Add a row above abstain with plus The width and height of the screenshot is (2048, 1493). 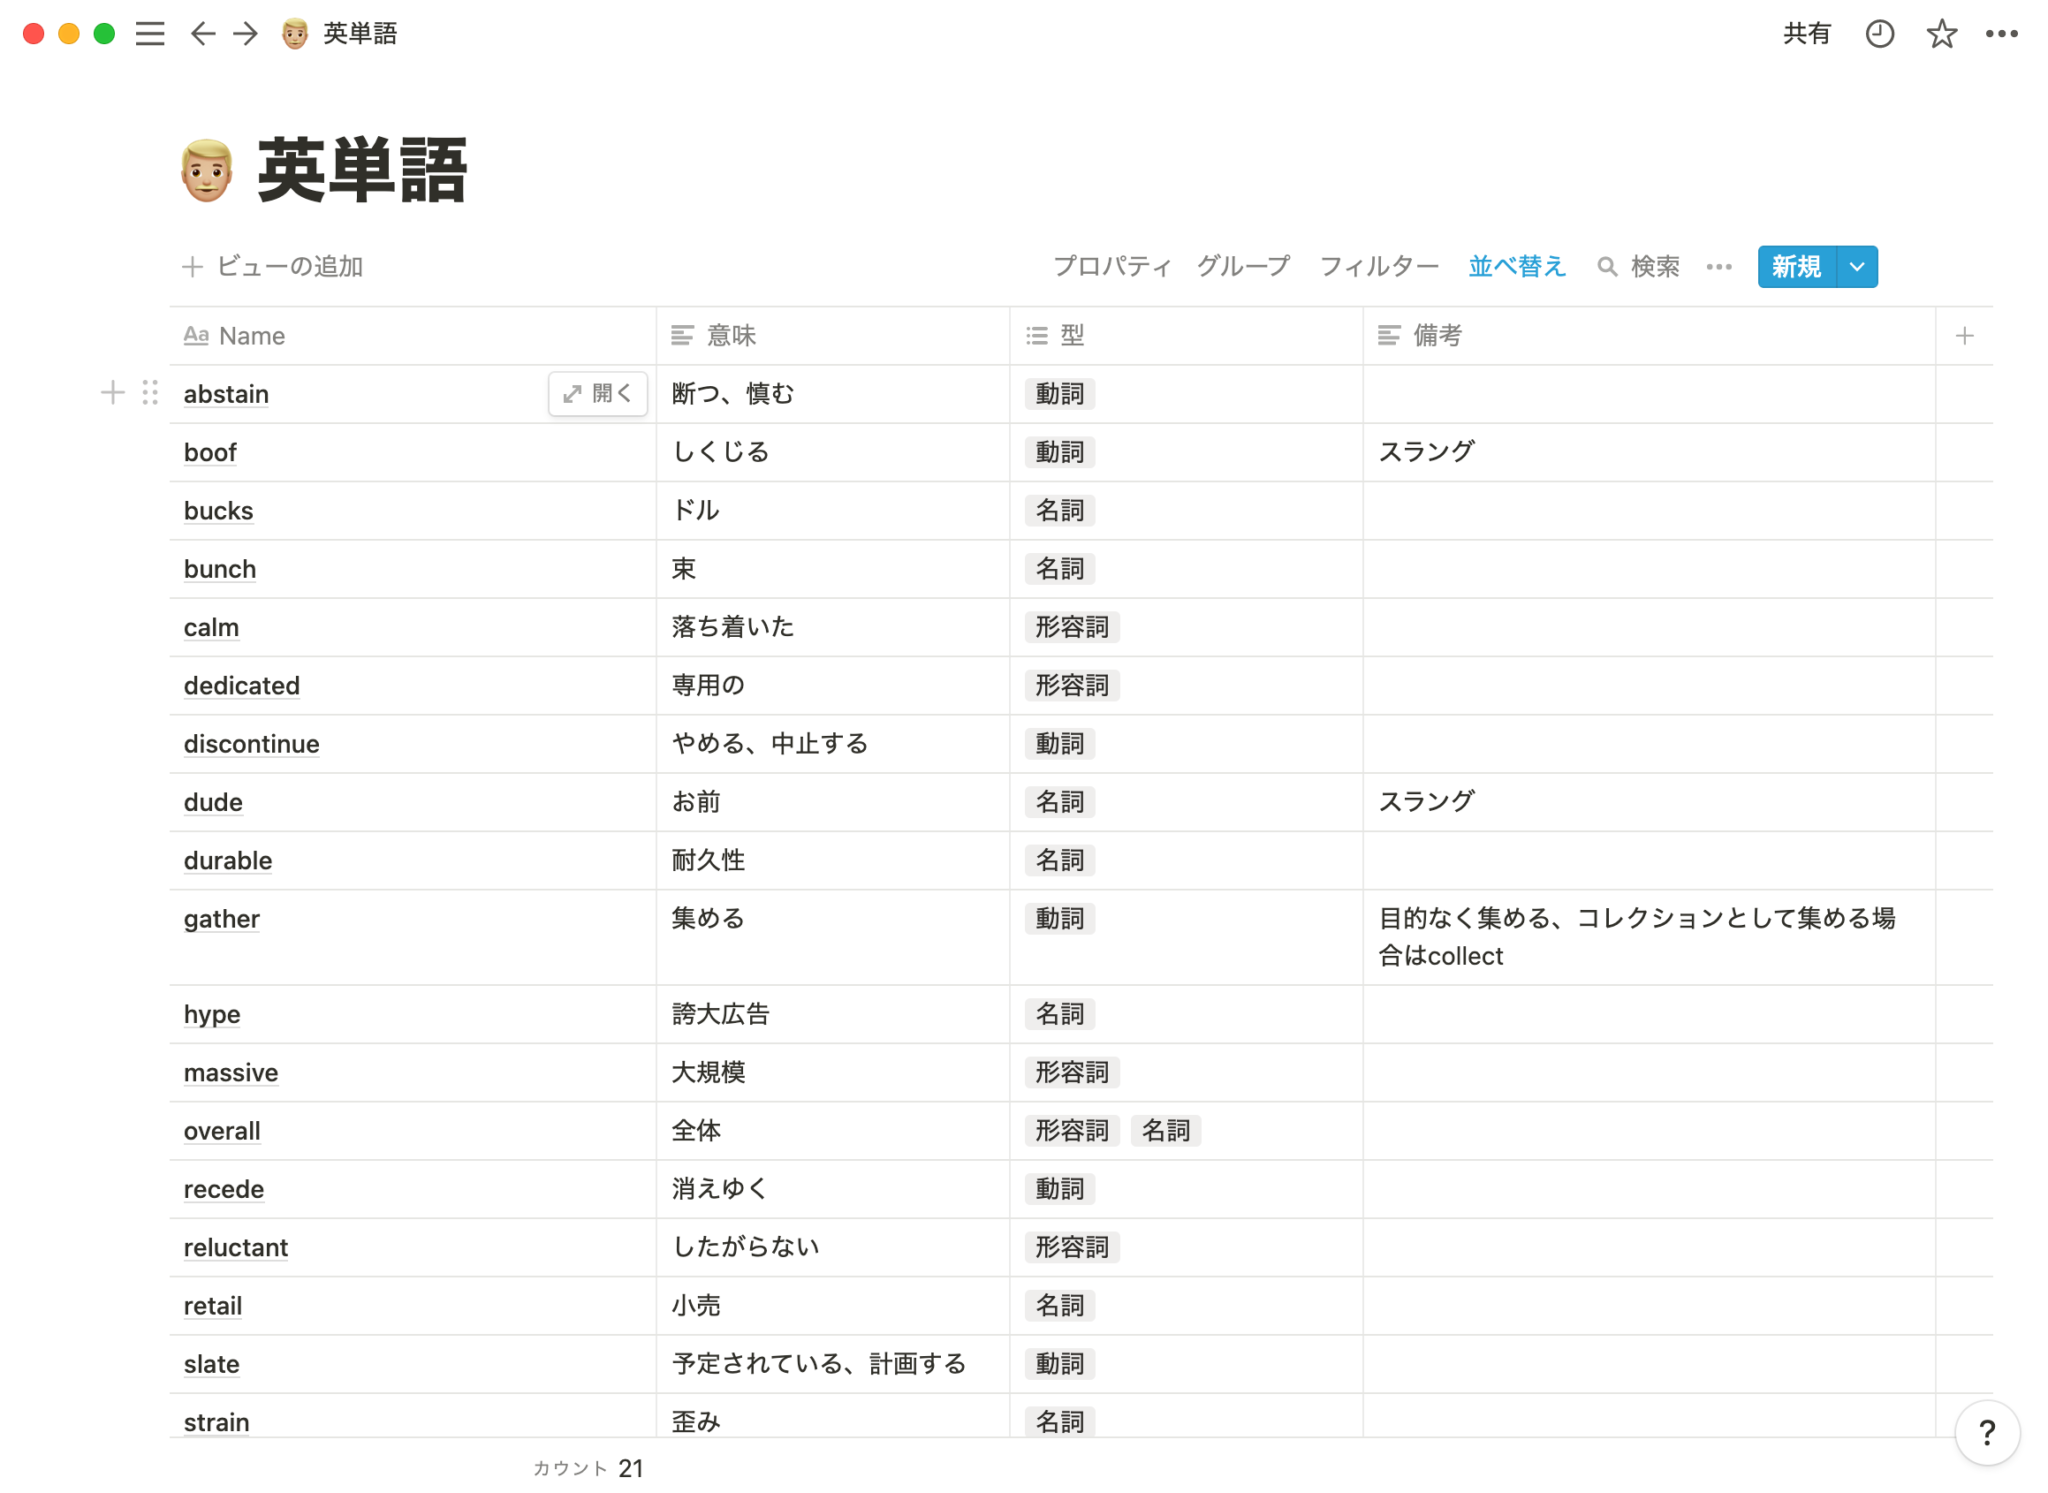113,393
